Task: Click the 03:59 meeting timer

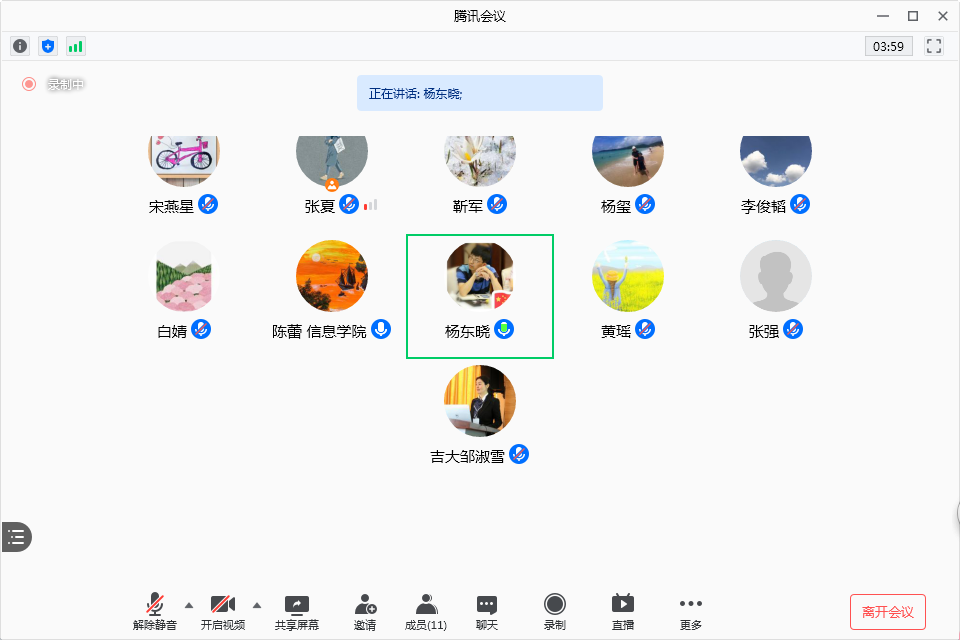Action: (x=888, y=46)
